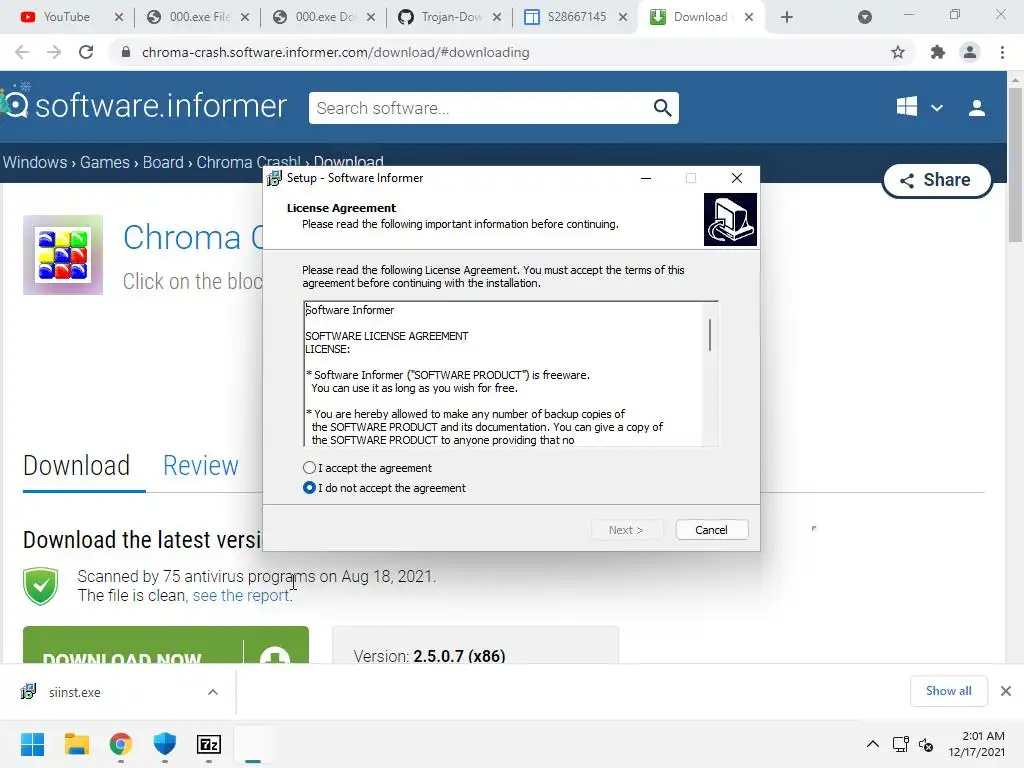
Task: Open the Chrome profile avatar
Action: 970,52
